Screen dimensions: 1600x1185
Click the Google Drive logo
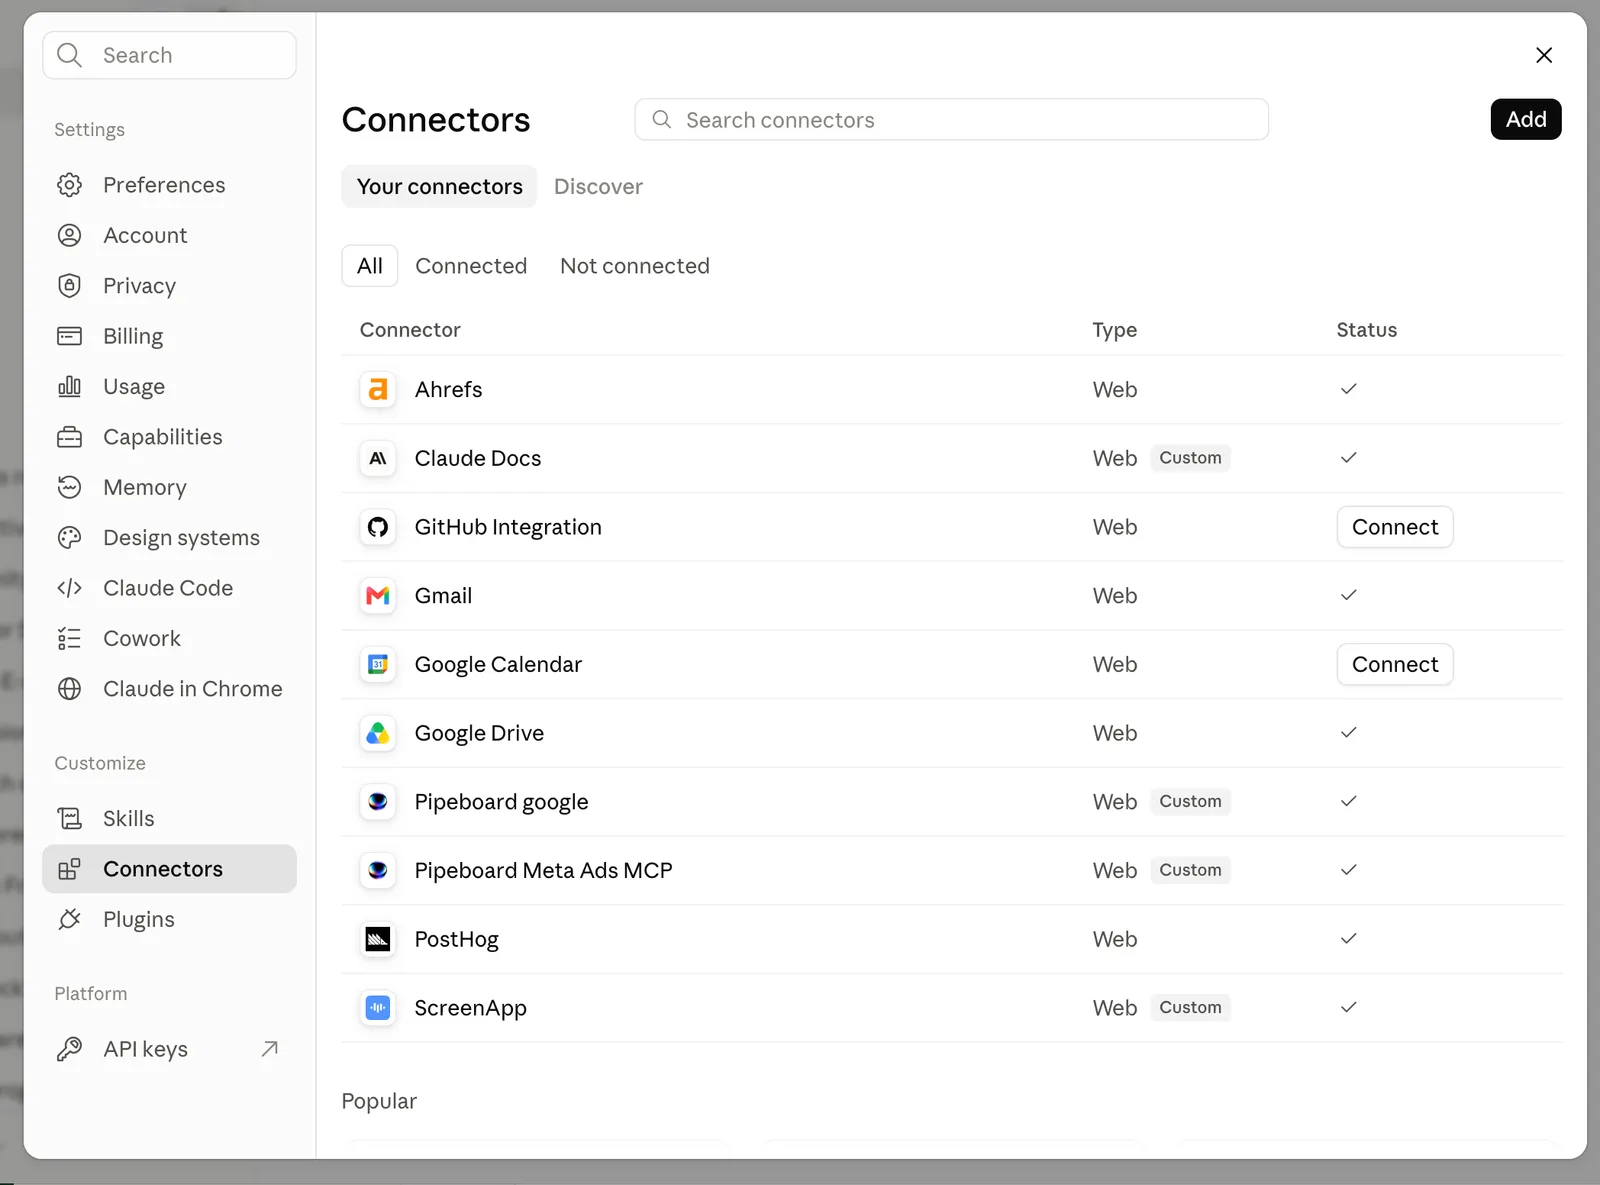[x=378, y=733]
